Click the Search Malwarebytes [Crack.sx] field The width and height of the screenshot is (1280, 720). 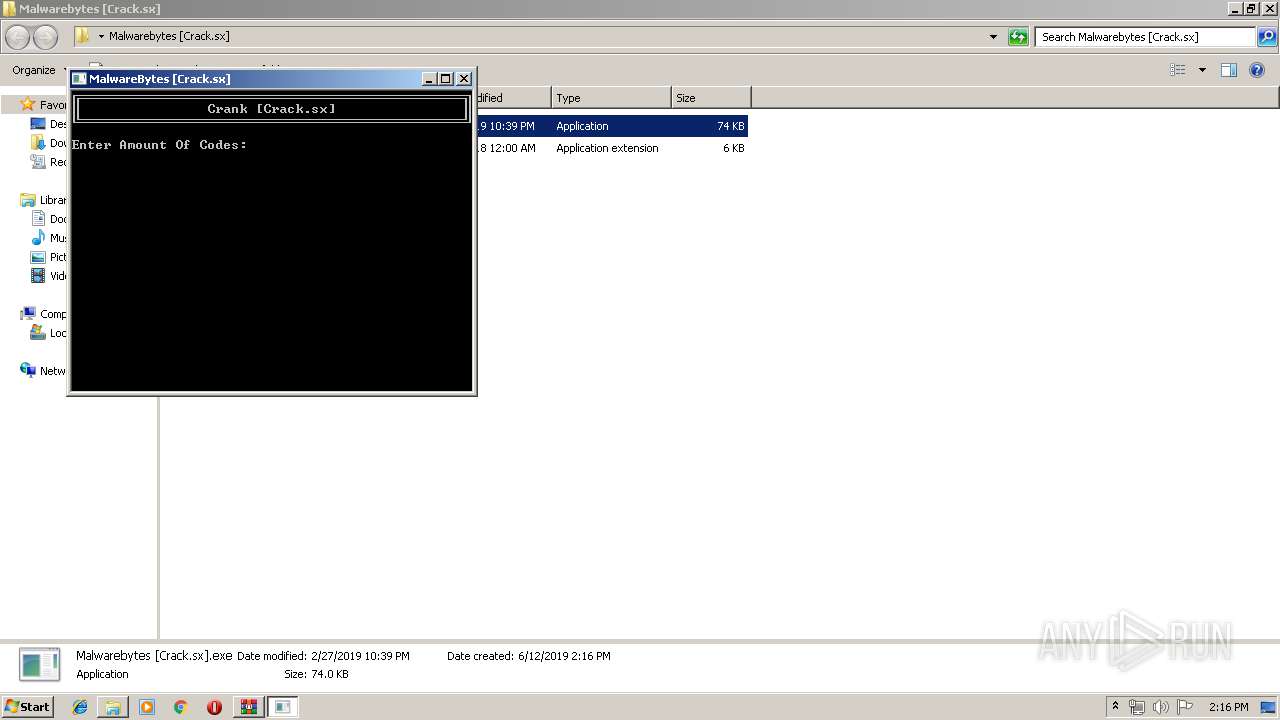click(1145, 37)
